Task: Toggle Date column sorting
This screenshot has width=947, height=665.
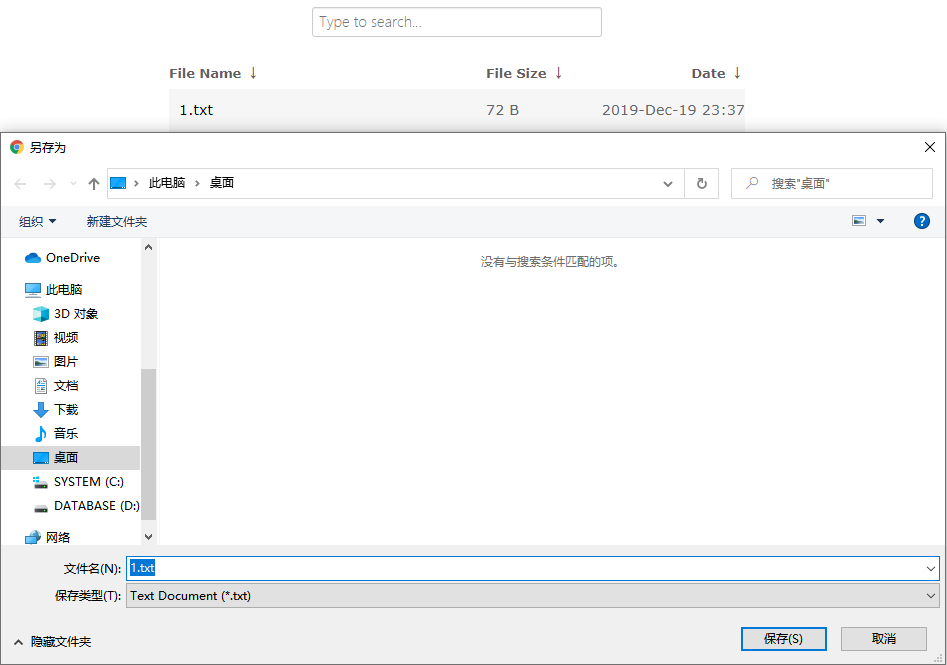Action: coord(716,72)
